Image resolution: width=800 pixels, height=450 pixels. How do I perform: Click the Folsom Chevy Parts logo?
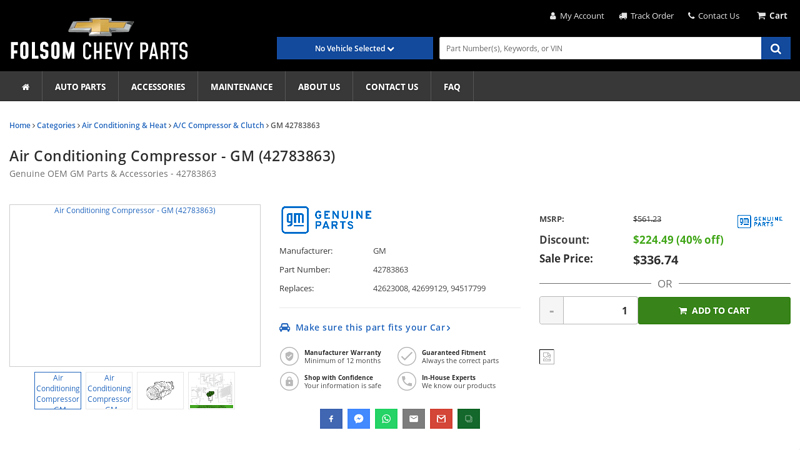(99, 39)
